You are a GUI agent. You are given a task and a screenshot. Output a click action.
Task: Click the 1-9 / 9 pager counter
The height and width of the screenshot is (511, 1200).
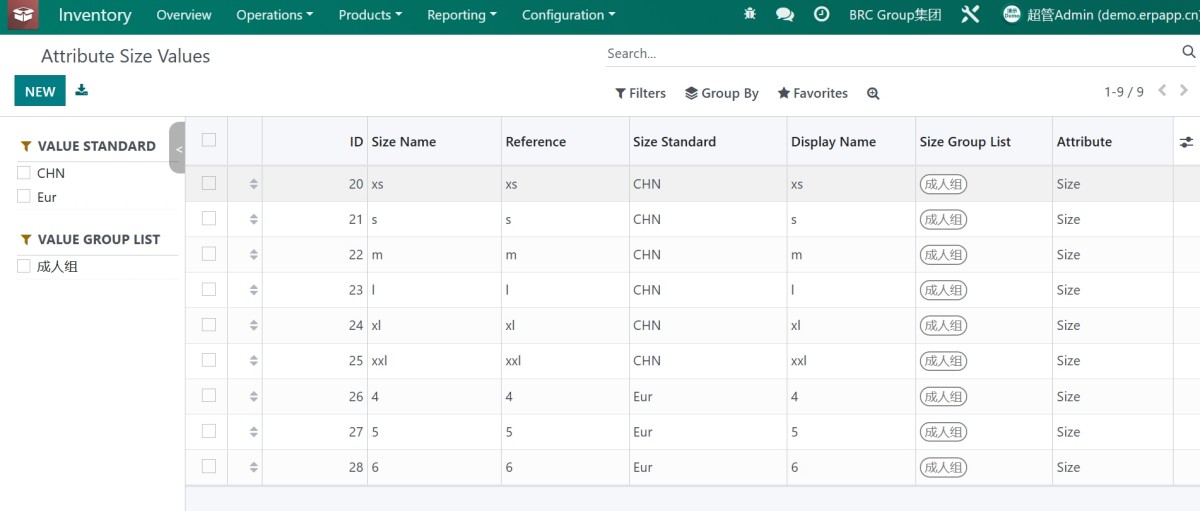point(1124,92)
